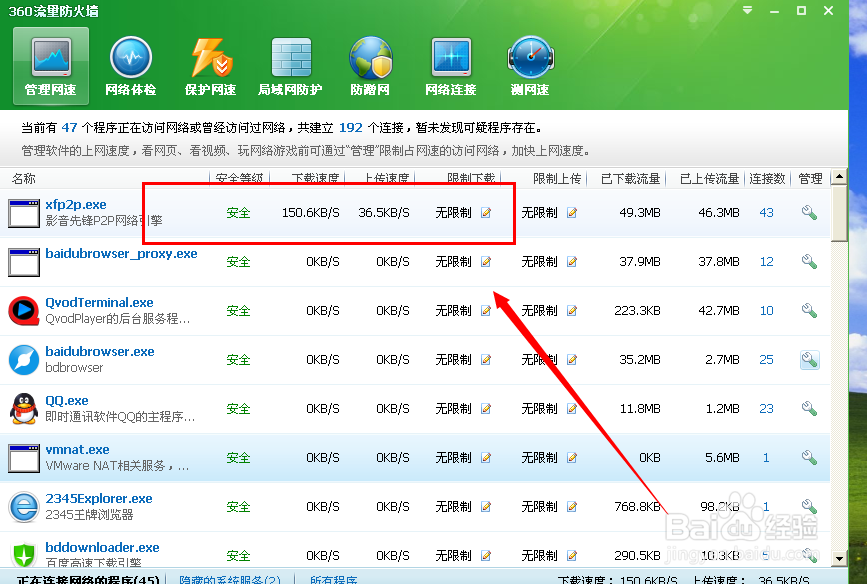Open the 局域网防护 tool

pyautogui.click(x=290, y=66)
